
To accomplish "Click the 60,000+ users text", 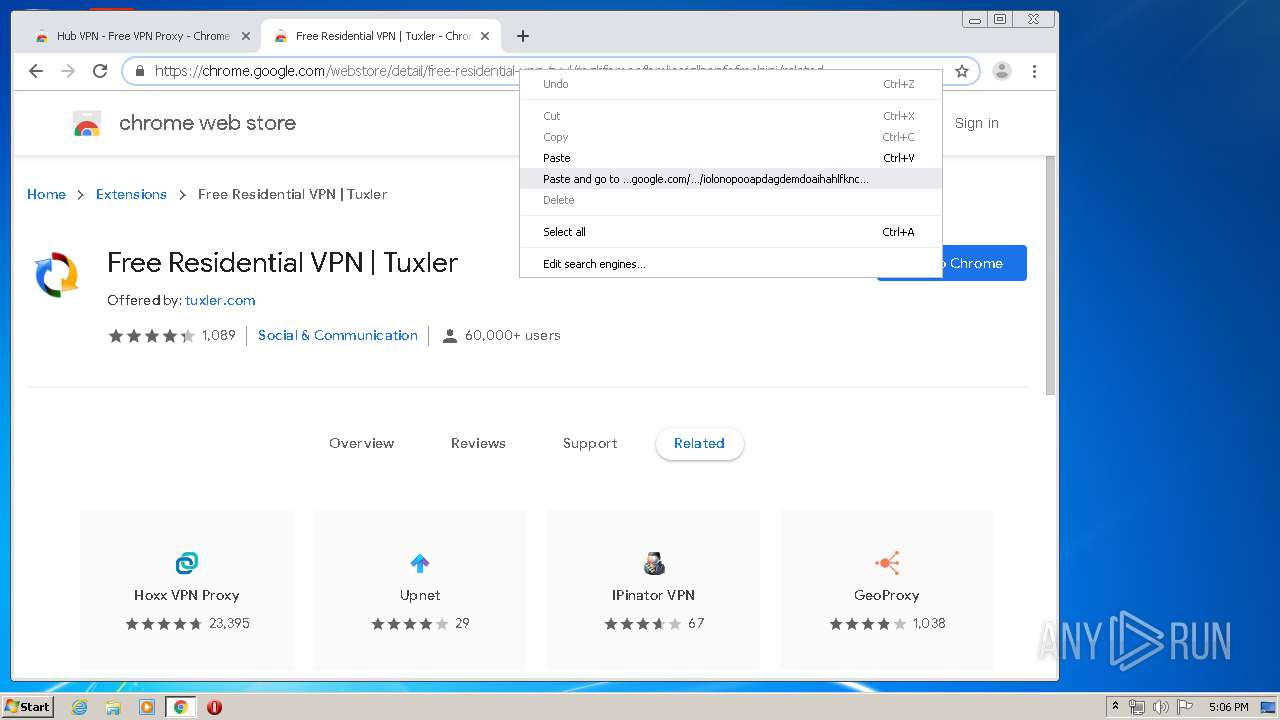I will pyautogui.click(x=512, y=335).
